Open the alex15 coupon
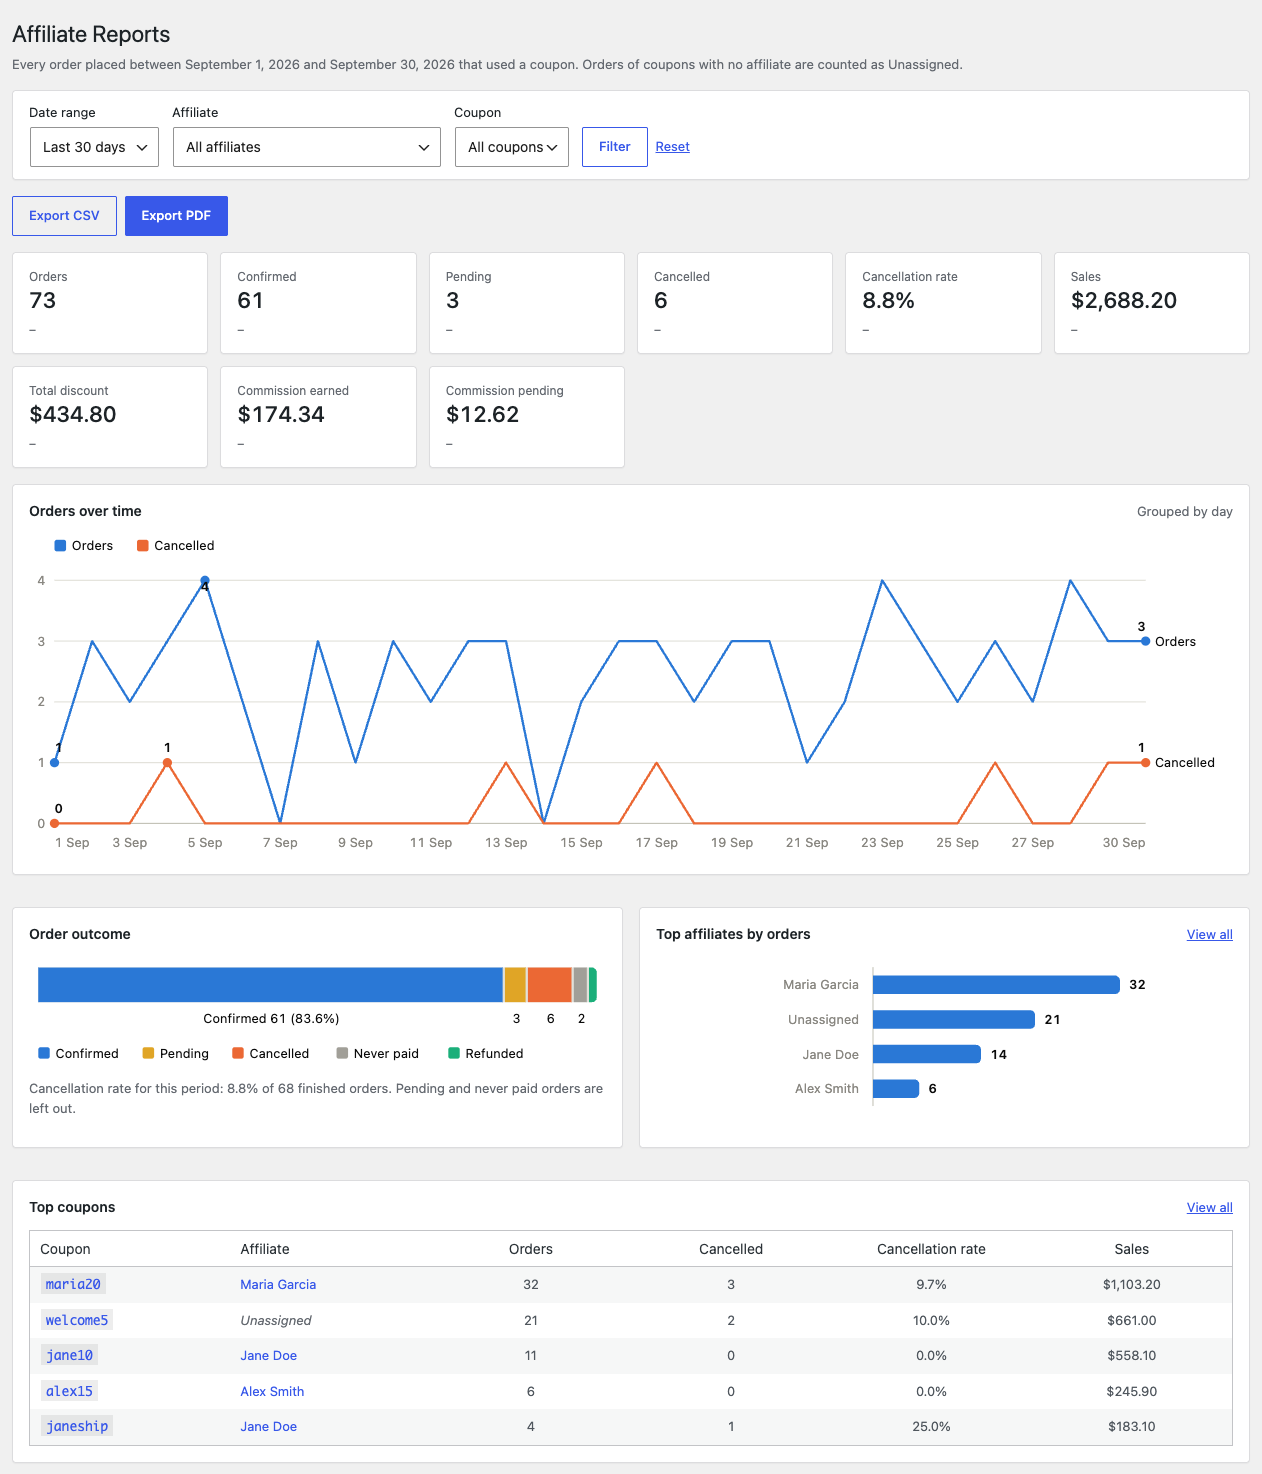Screen dimensions: 1262x1474 pyautogui.click(x=69, y=1391)
